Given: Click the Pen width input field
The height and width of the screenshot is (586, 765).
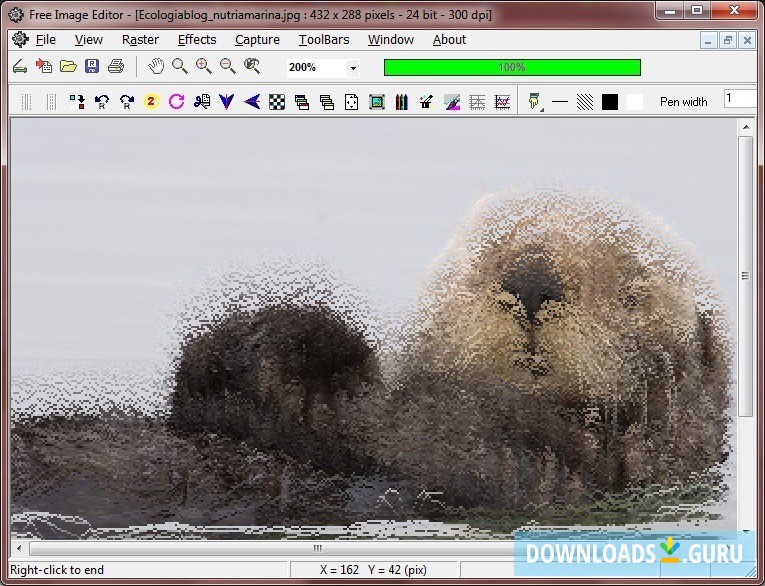Looking at the screenshot, I should pyautogui.click(x=740, y=98).
